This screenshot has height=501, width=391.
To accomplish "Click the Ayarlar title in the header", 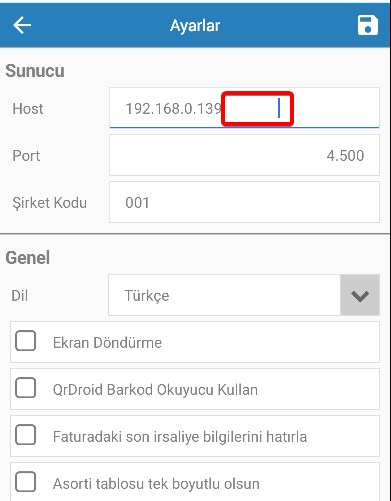I will pyautogui.click(x=195, y=26).
